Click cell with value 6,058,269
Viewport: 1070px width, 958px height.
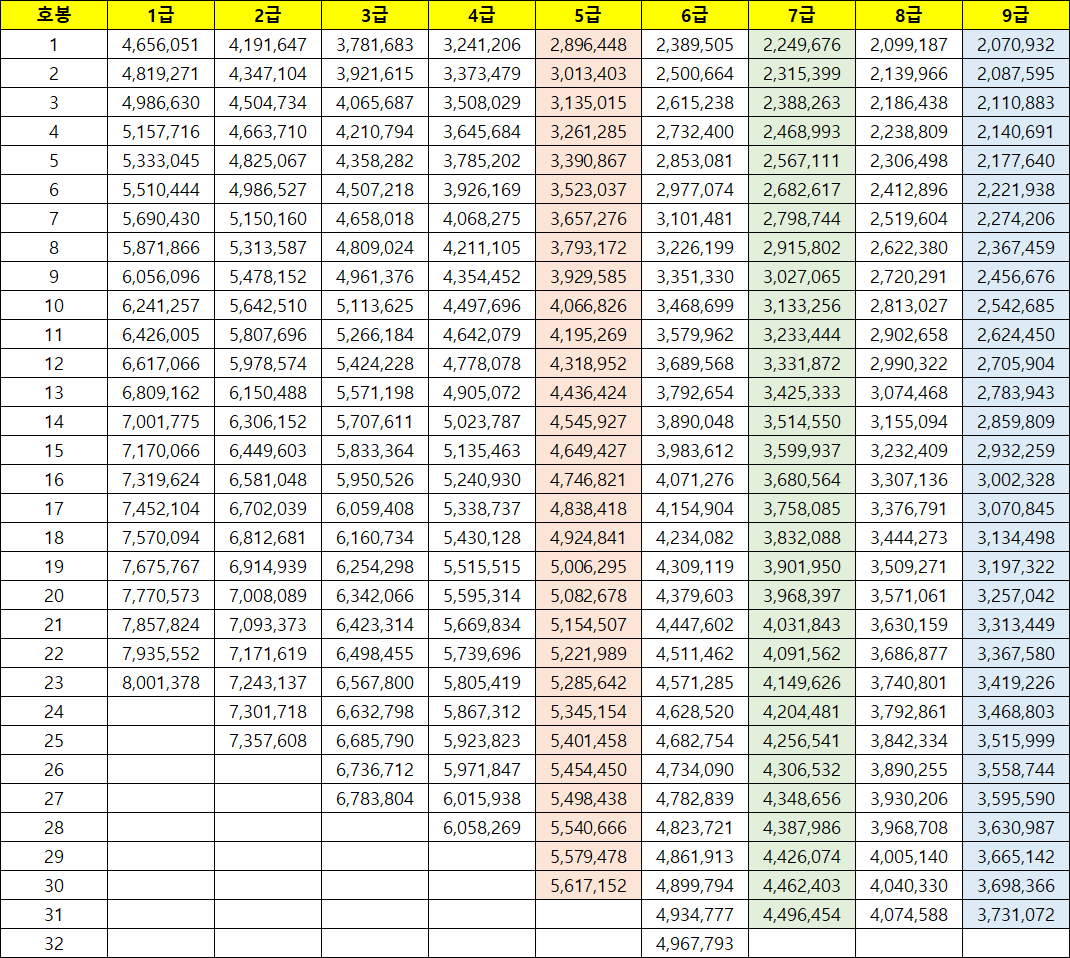(482, 828)
